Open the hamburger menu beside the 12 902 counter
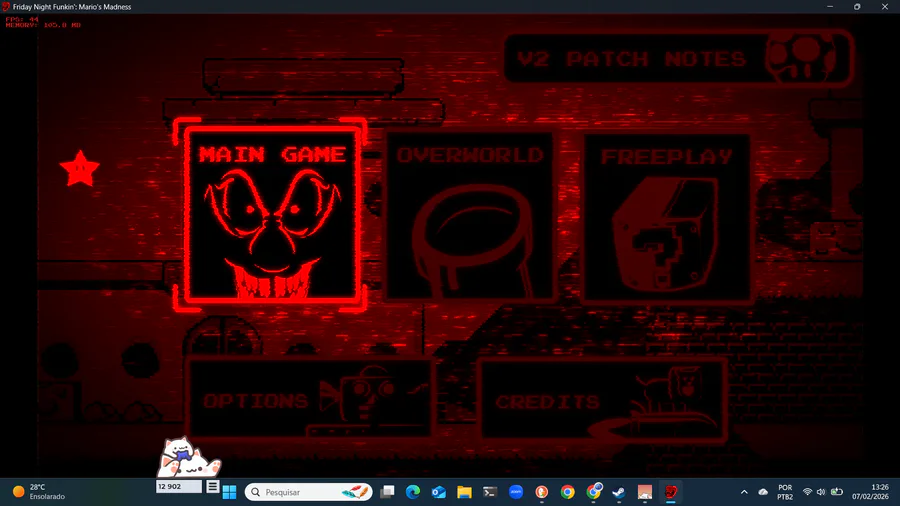 coord(212,486)
